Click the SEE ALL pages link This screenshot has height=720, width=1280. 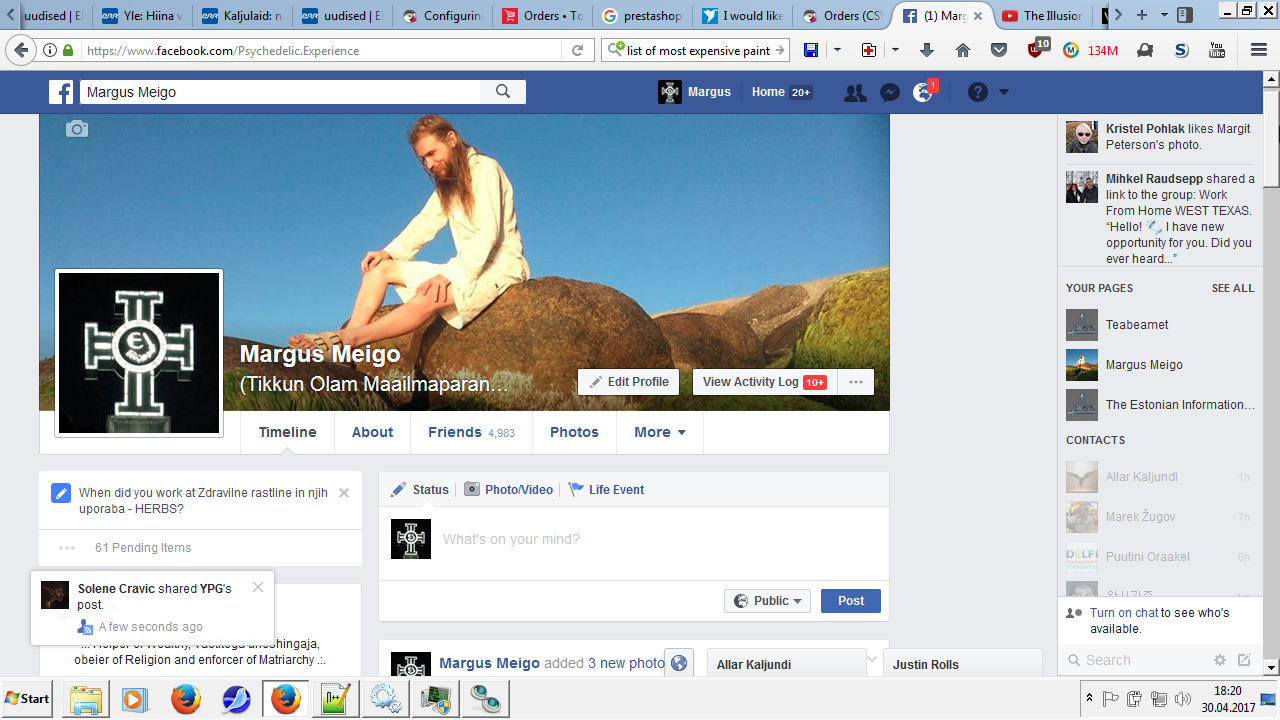click(x=1232, y=288)
